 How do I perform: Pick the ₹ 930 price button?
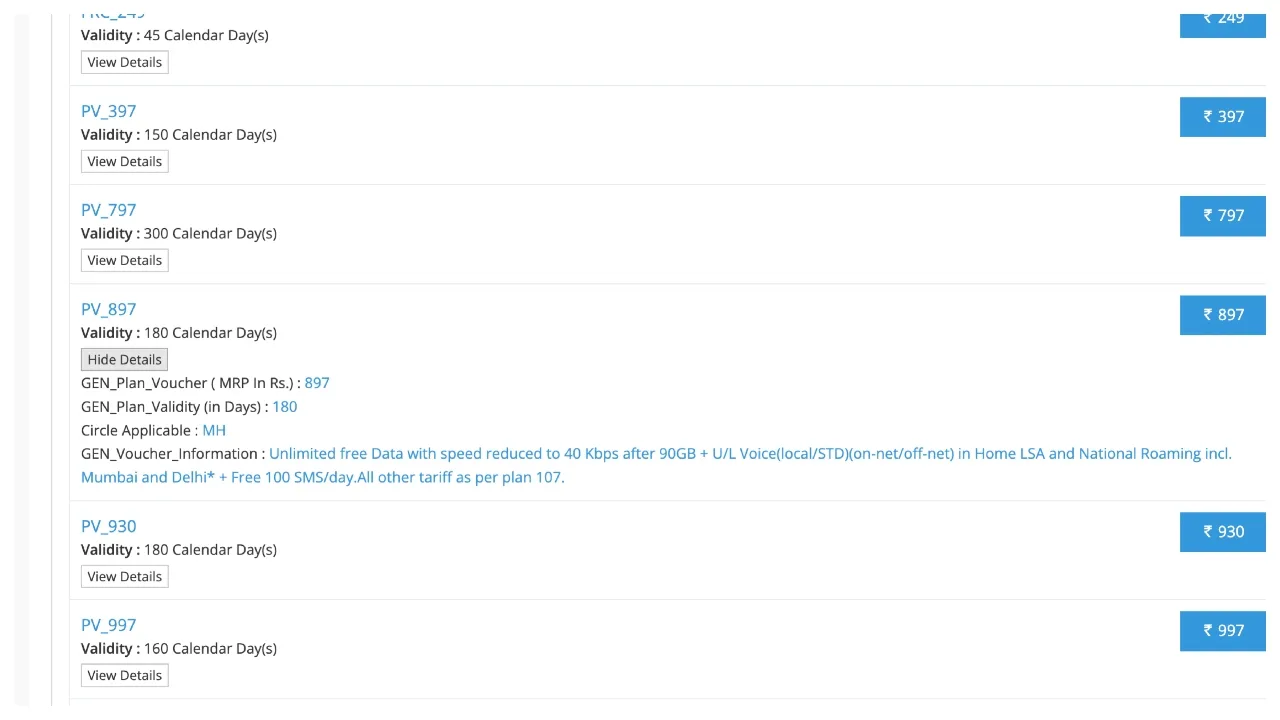[1223, 532]
